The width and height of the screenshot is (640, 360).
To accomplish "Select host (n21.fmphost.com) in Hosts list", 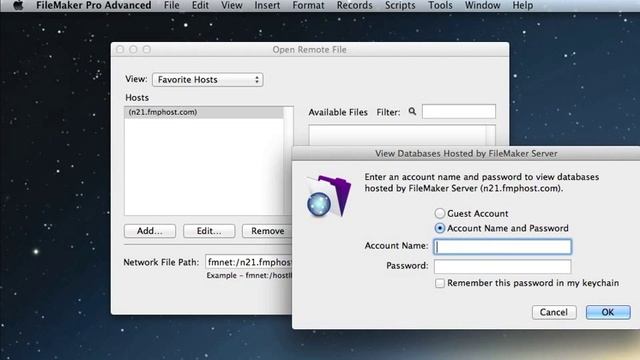I will pyautogui.click(x=204, y=112).
